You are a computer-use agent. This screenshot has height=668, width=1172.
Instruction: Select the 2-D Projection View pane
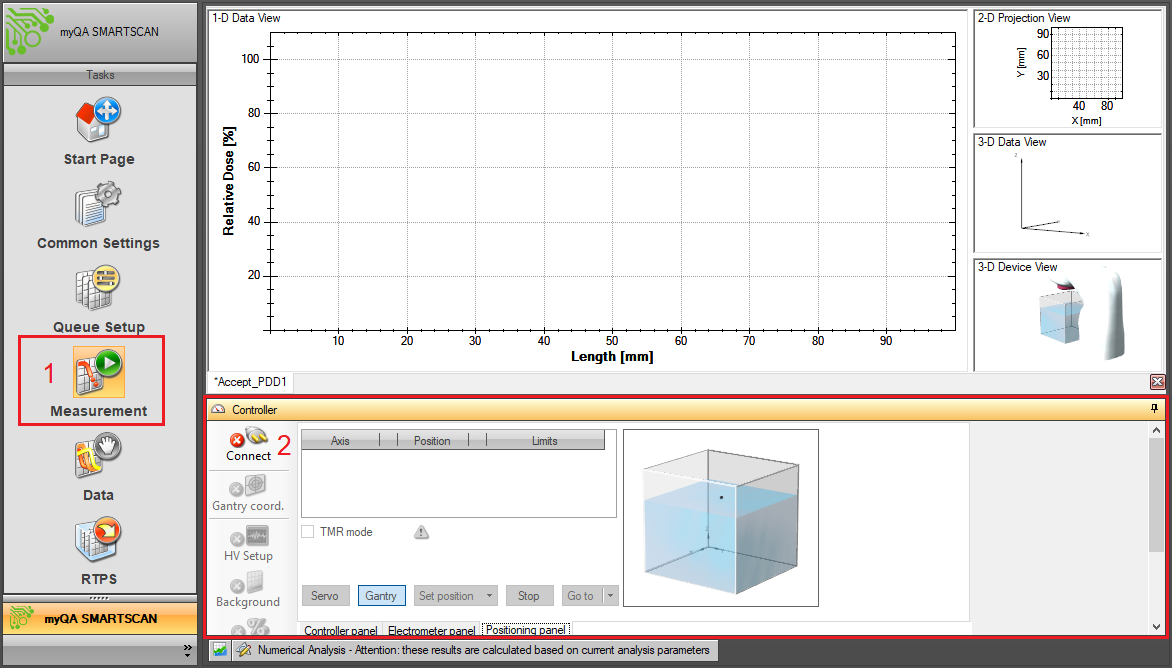[x=1067, y=69]
